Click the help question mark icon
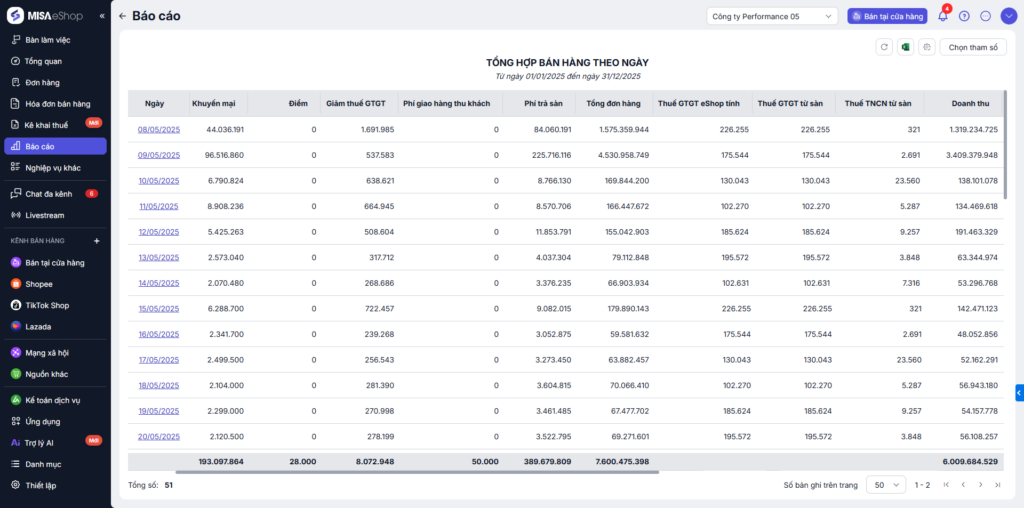Screen dimensions: 1024x508 [x=964, y=16]
